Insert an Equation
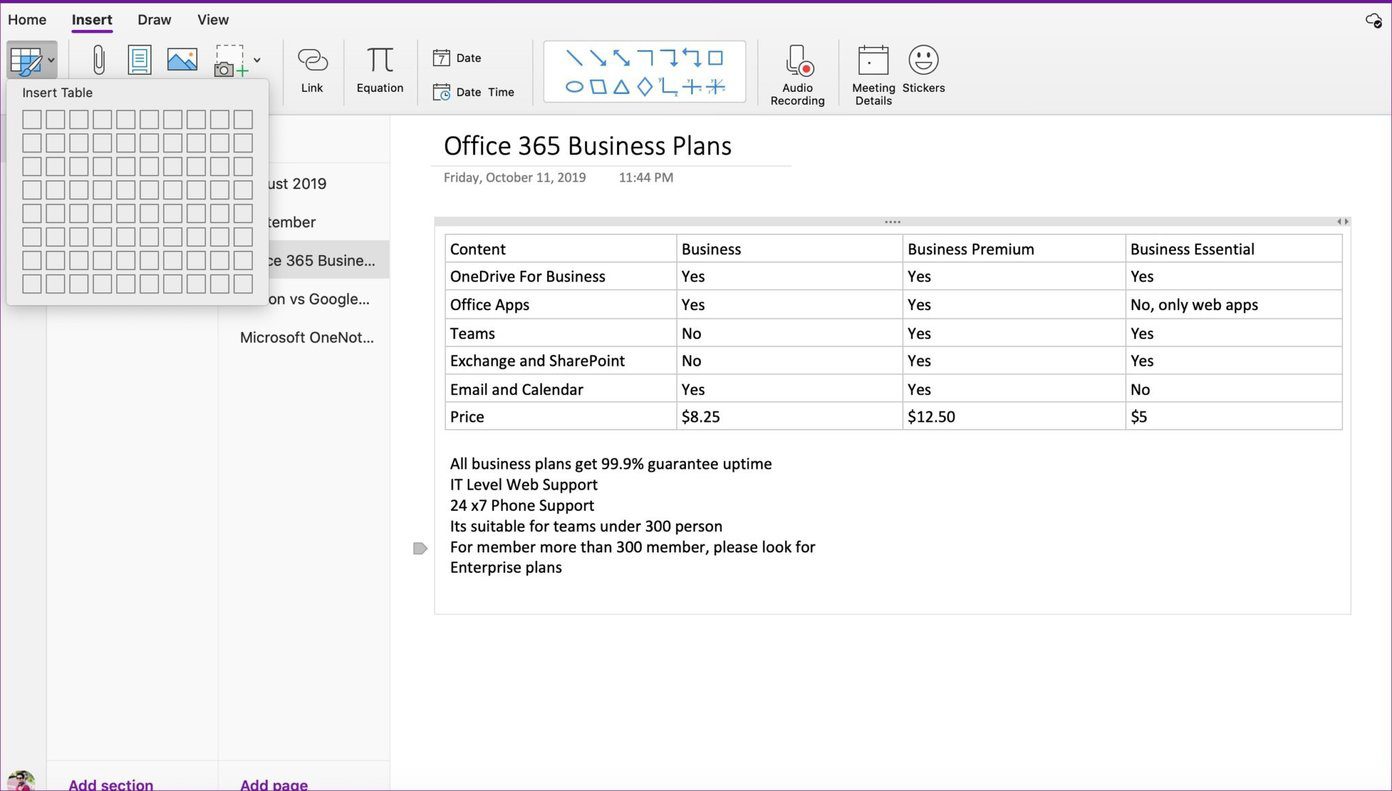 point(380,70)
